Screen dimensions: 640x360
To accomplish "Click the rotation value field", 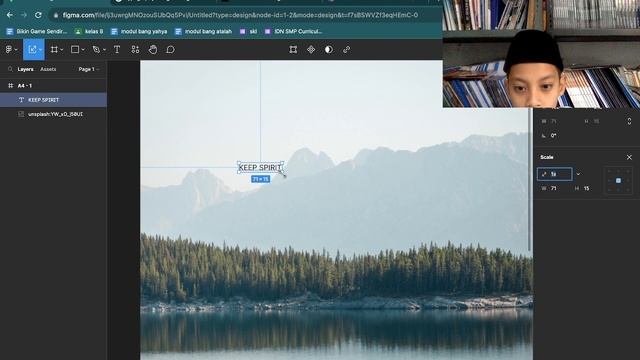I will click(x=553, y=136).
